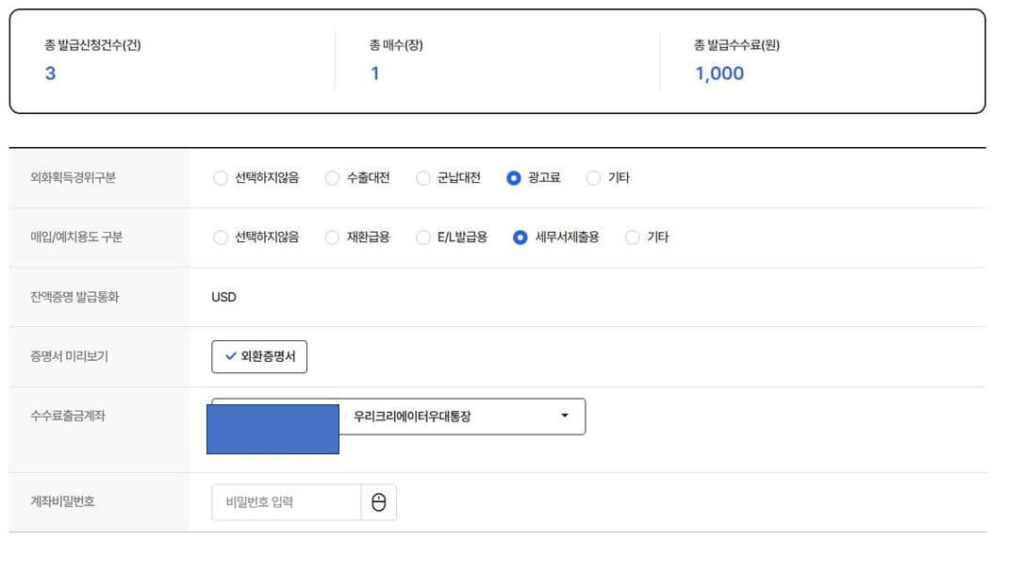
Task: Click the 외환증명서 preview button
Action: pyautogui.click(x=259, y=357)
